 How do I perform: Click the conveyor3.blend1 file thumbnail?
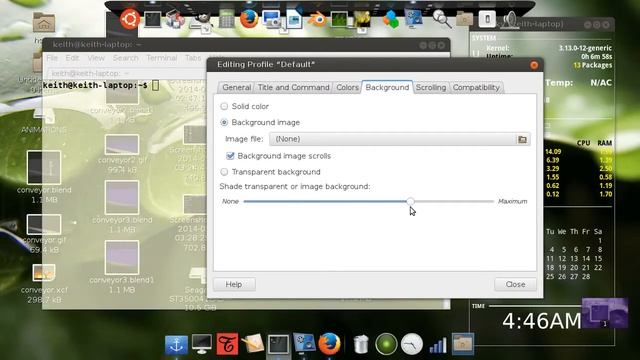[122, 258]
